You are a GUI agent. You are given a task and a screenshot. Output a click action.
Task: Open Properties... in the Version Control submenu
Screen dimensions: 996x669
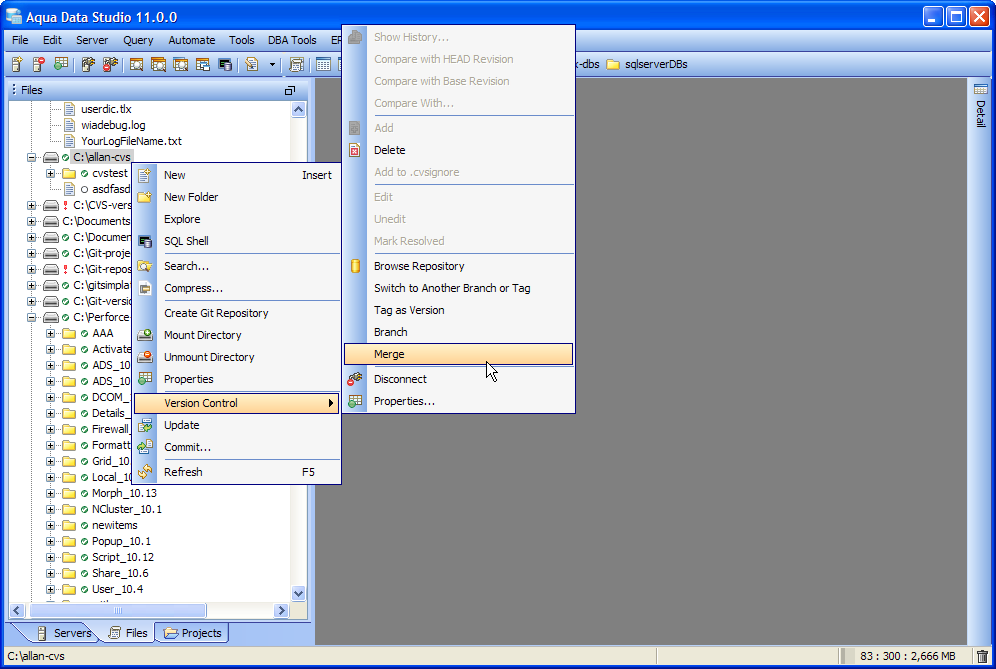pyautogui.click(x=458, y=402)
